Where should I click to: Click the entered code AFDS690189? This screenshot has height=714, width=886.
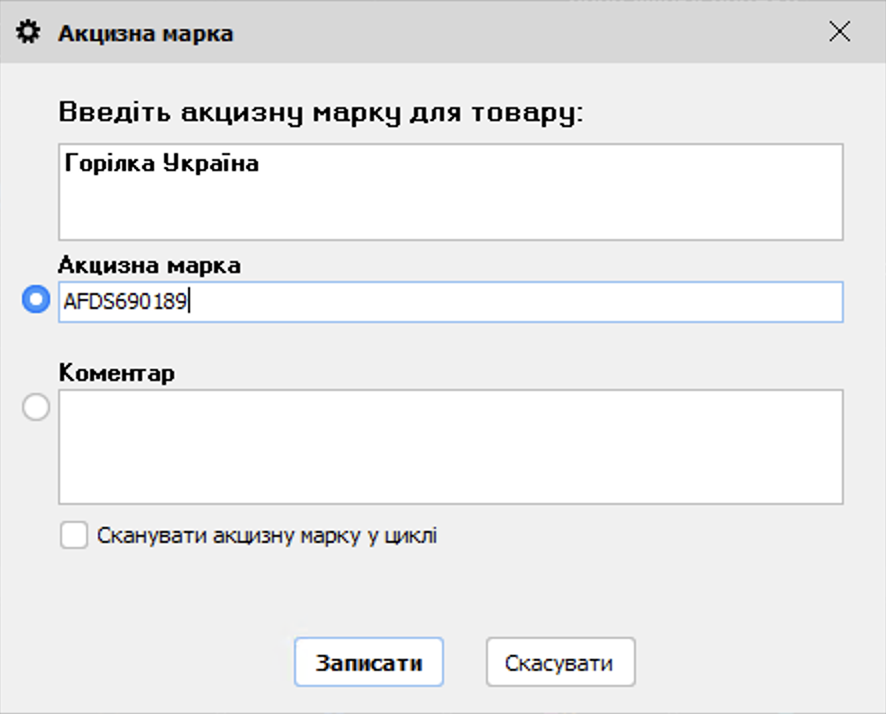(126, 301)
